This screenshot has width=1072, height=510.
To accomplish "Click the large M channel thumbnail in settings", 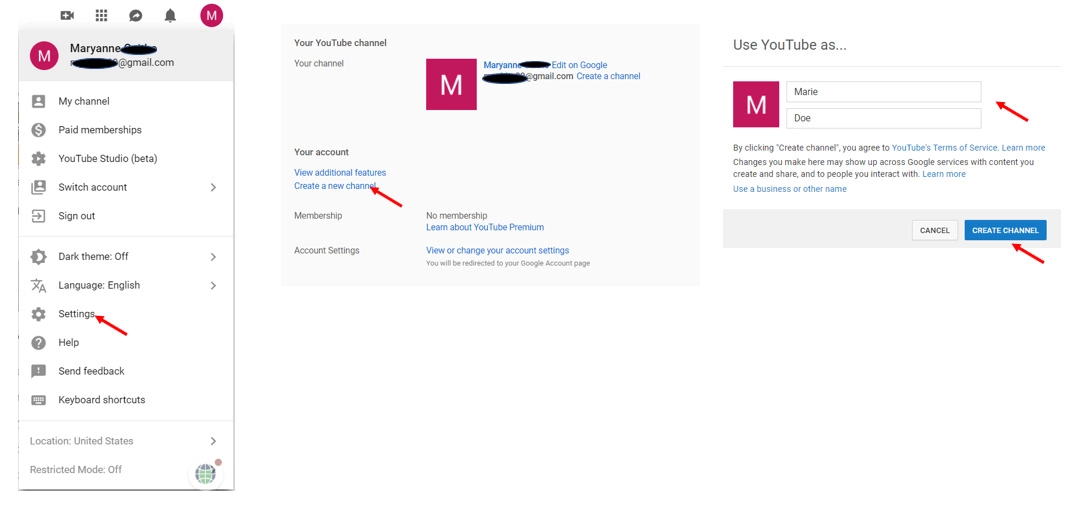I will pyautogui.click(x=451, y=84).
